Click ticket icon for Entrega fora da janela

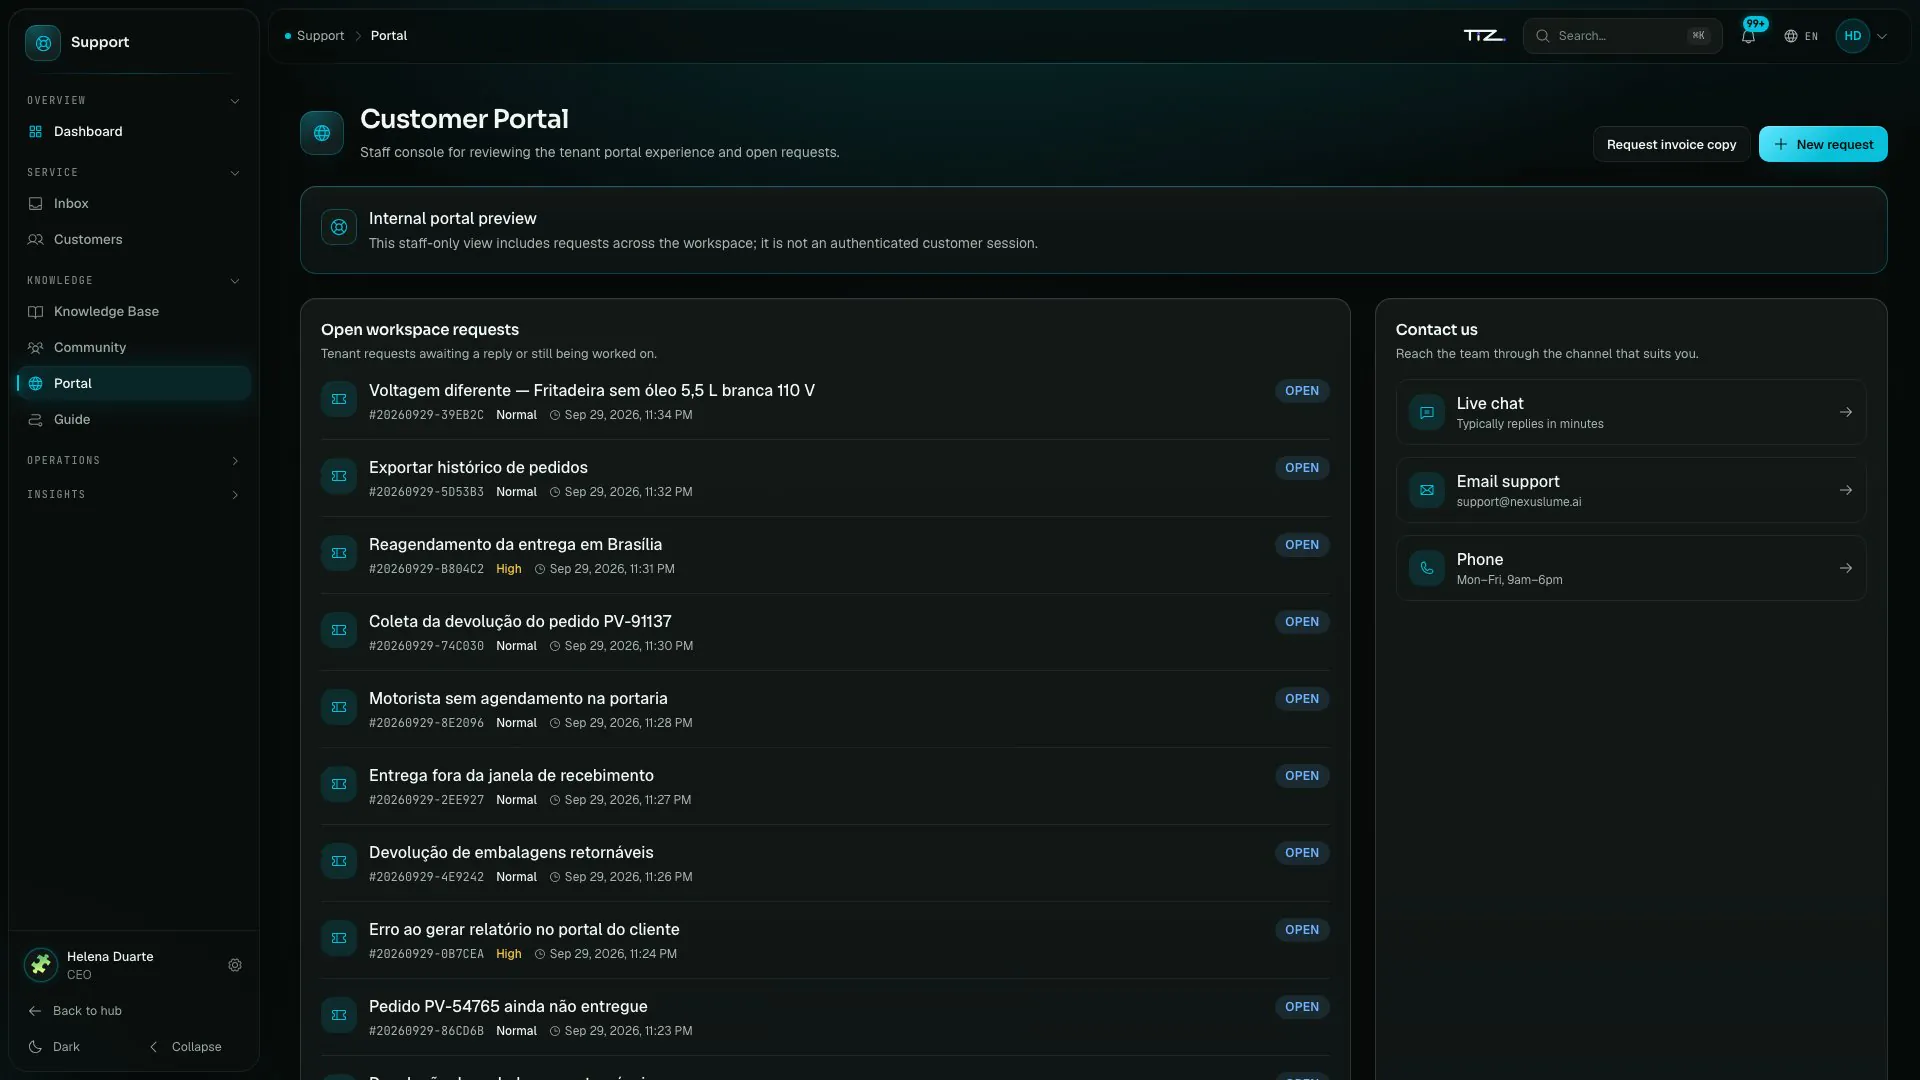pos(339,784)
